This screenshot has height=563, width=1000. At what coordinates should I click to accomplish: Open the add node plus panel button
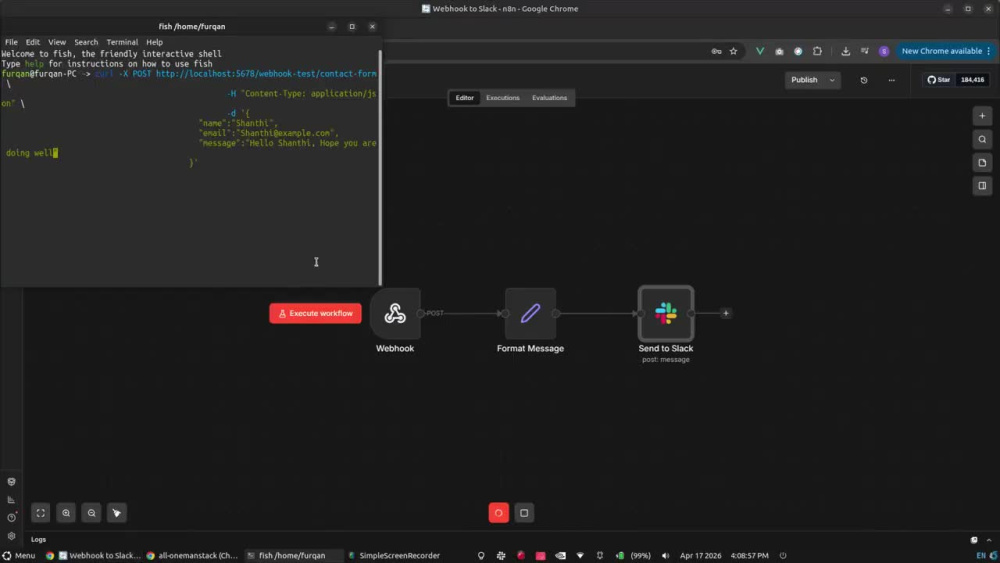tap(982, 116)
